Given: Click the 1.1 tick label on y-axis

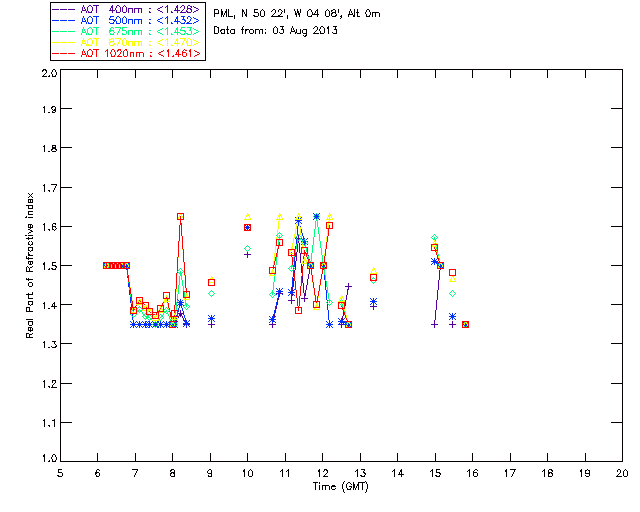Looking at the screenshot, I should coord(49,423).
